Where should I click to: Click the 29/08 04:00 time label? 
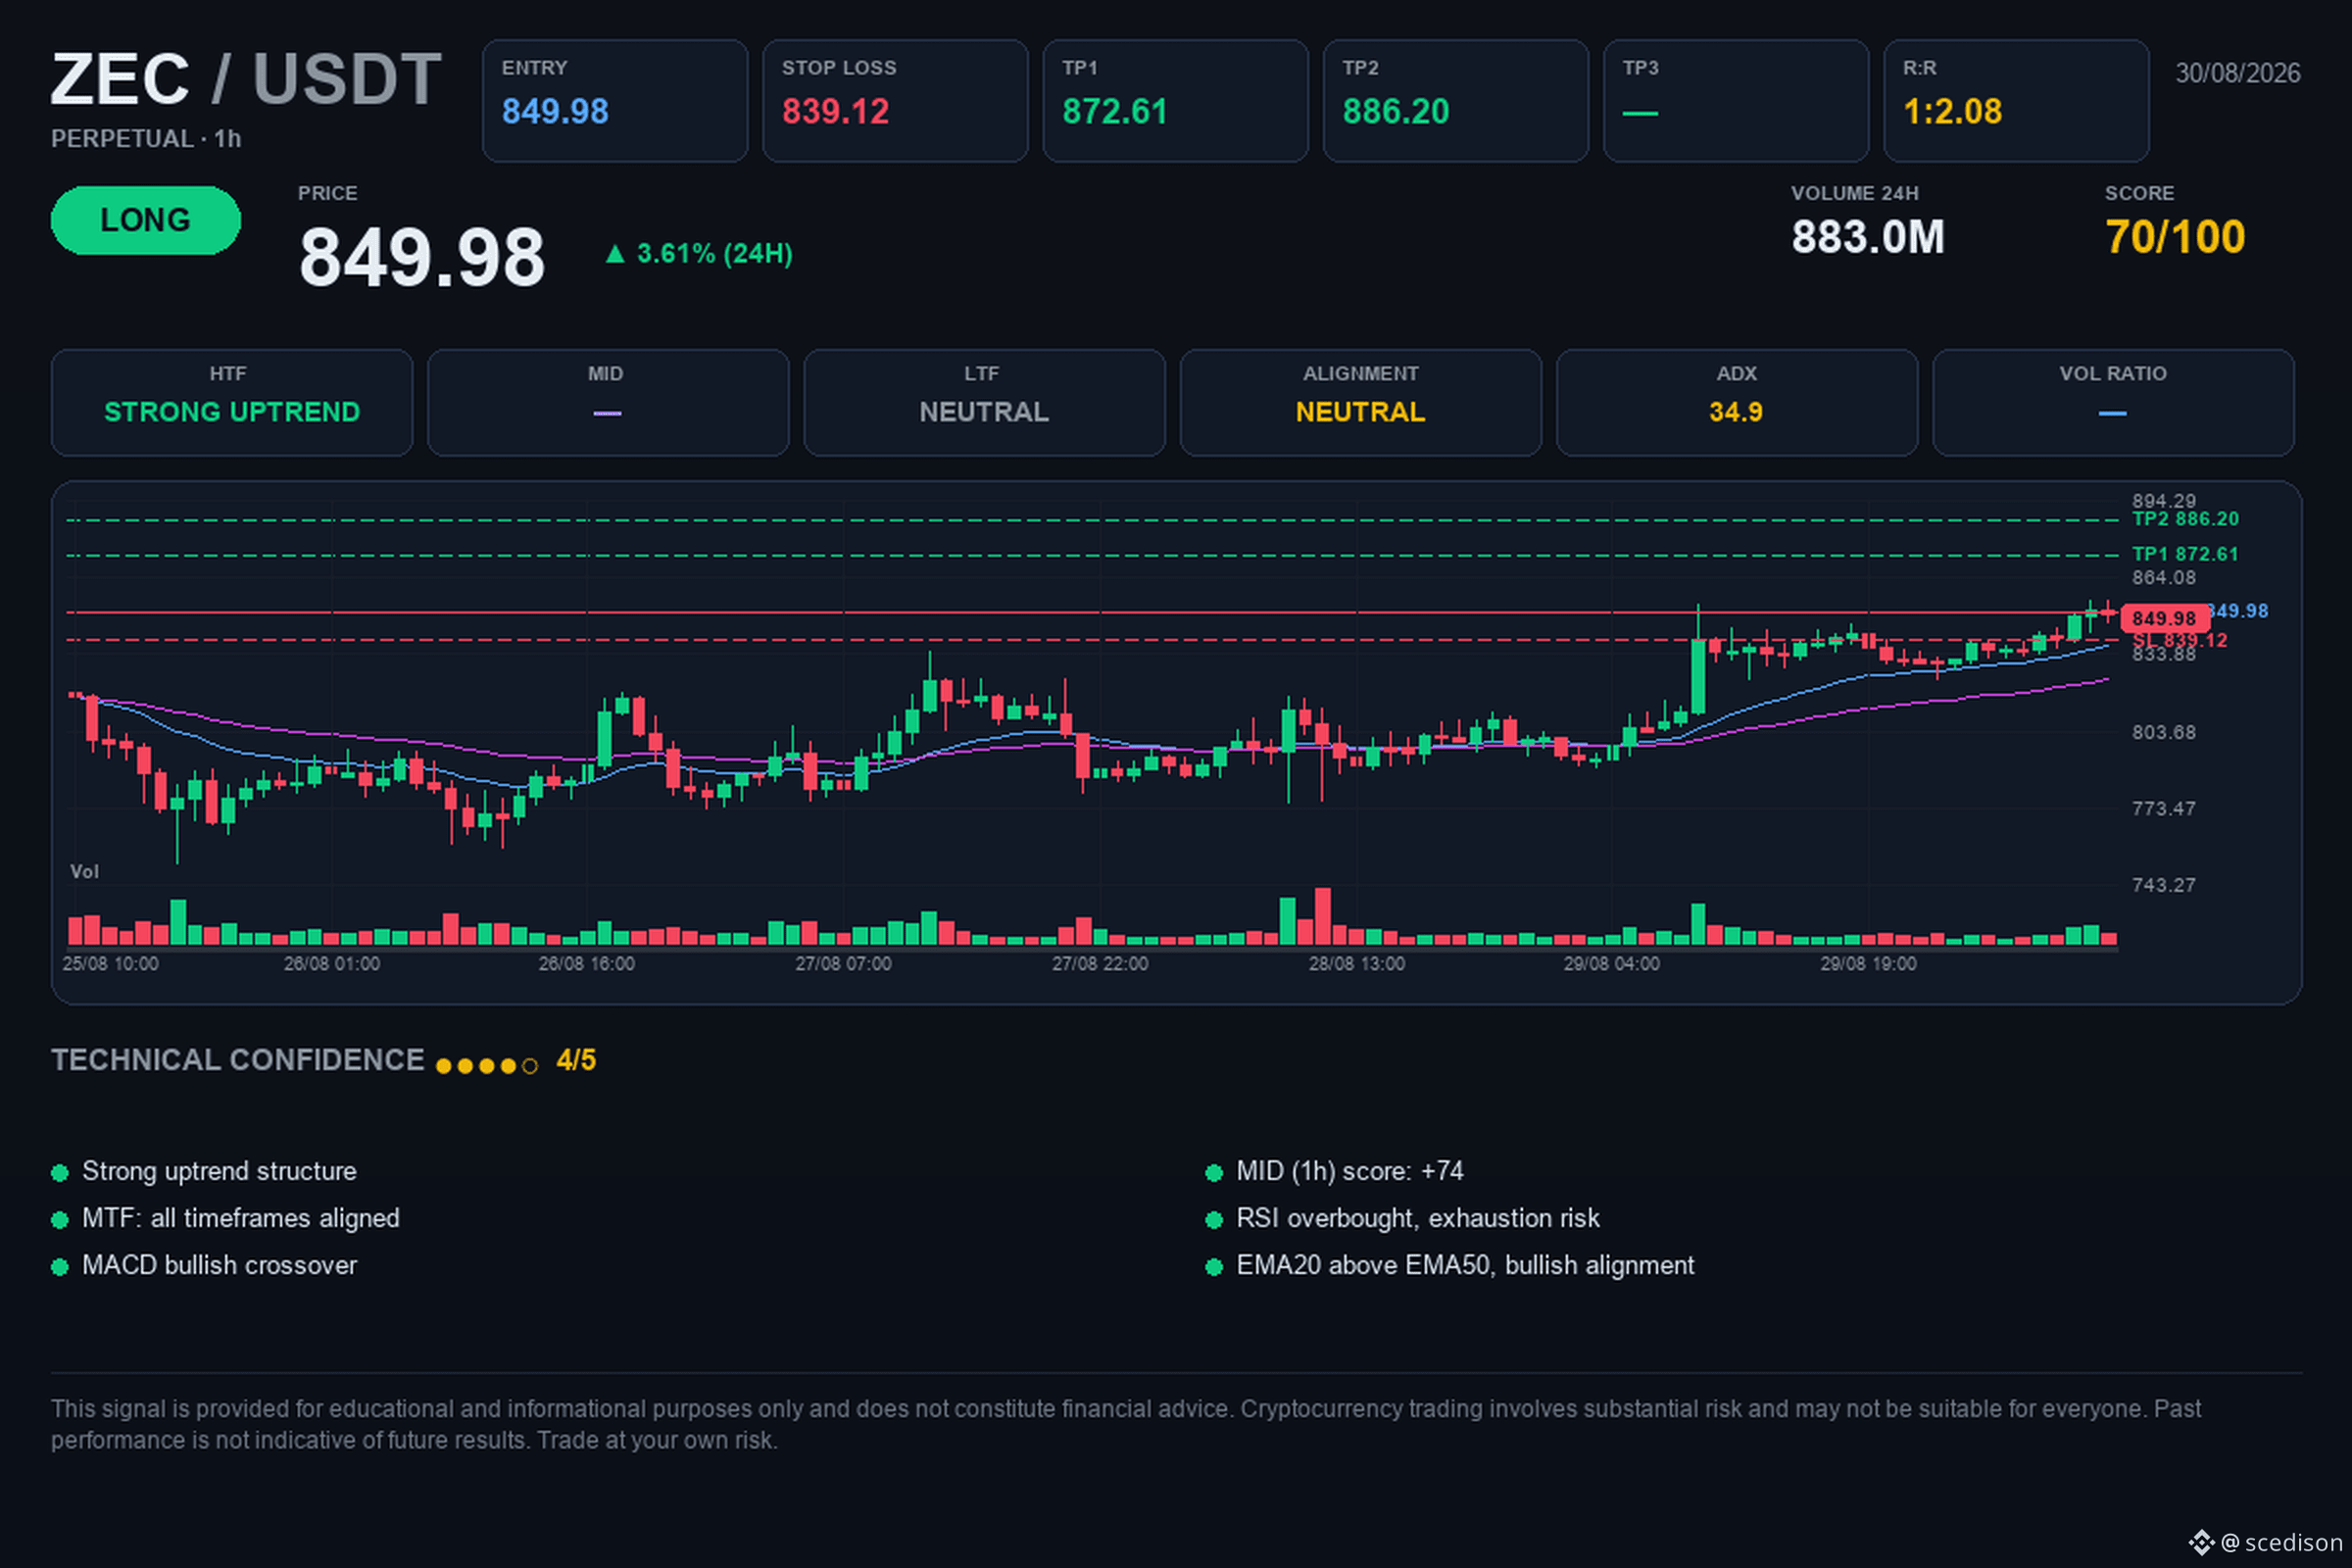[1612, 964]
